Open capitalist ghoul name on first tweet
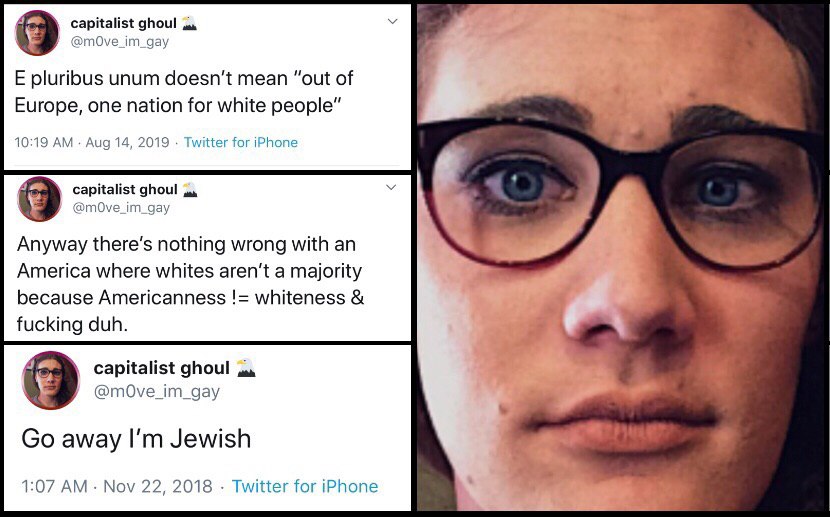This screenshot has width=830, height=517. click(123, 23)
